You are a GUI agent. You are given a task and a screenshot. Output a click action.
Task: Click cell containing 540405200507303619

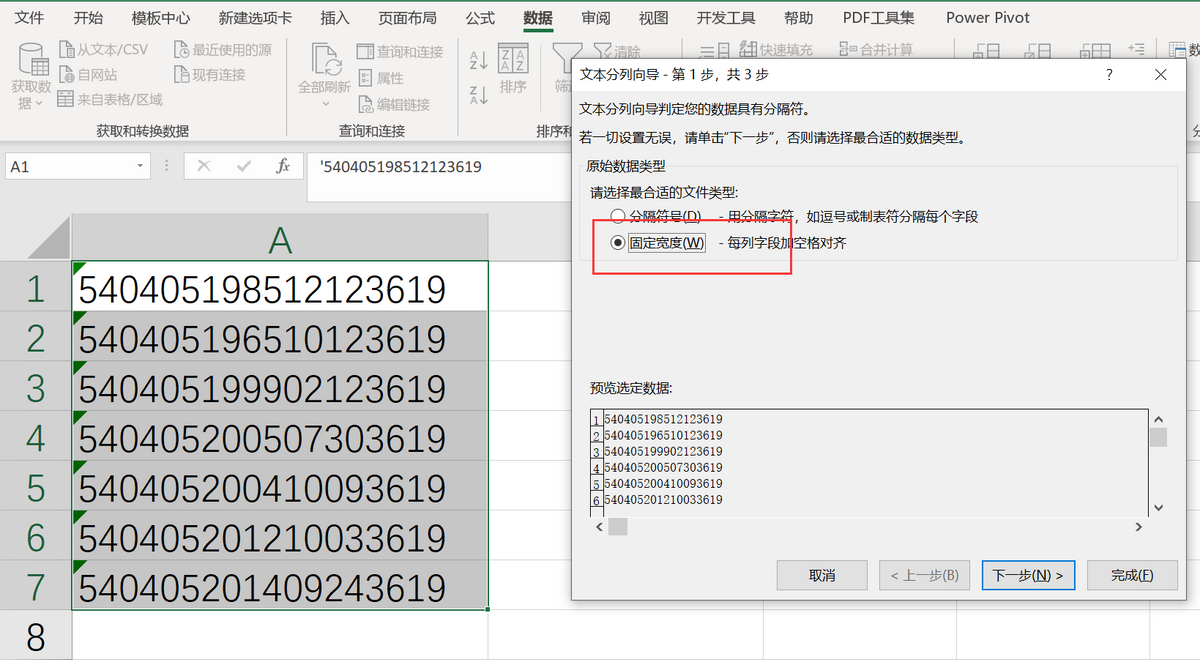pyautogui.click(x=280, y=436)
